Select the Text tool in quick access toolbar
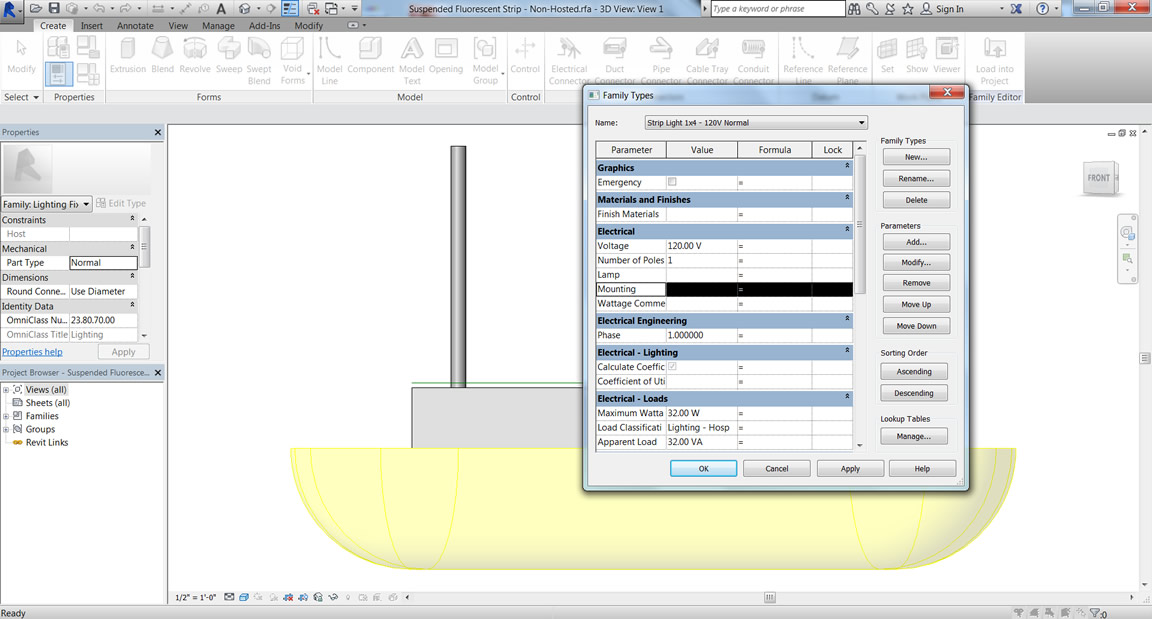 tap(221, 9)
